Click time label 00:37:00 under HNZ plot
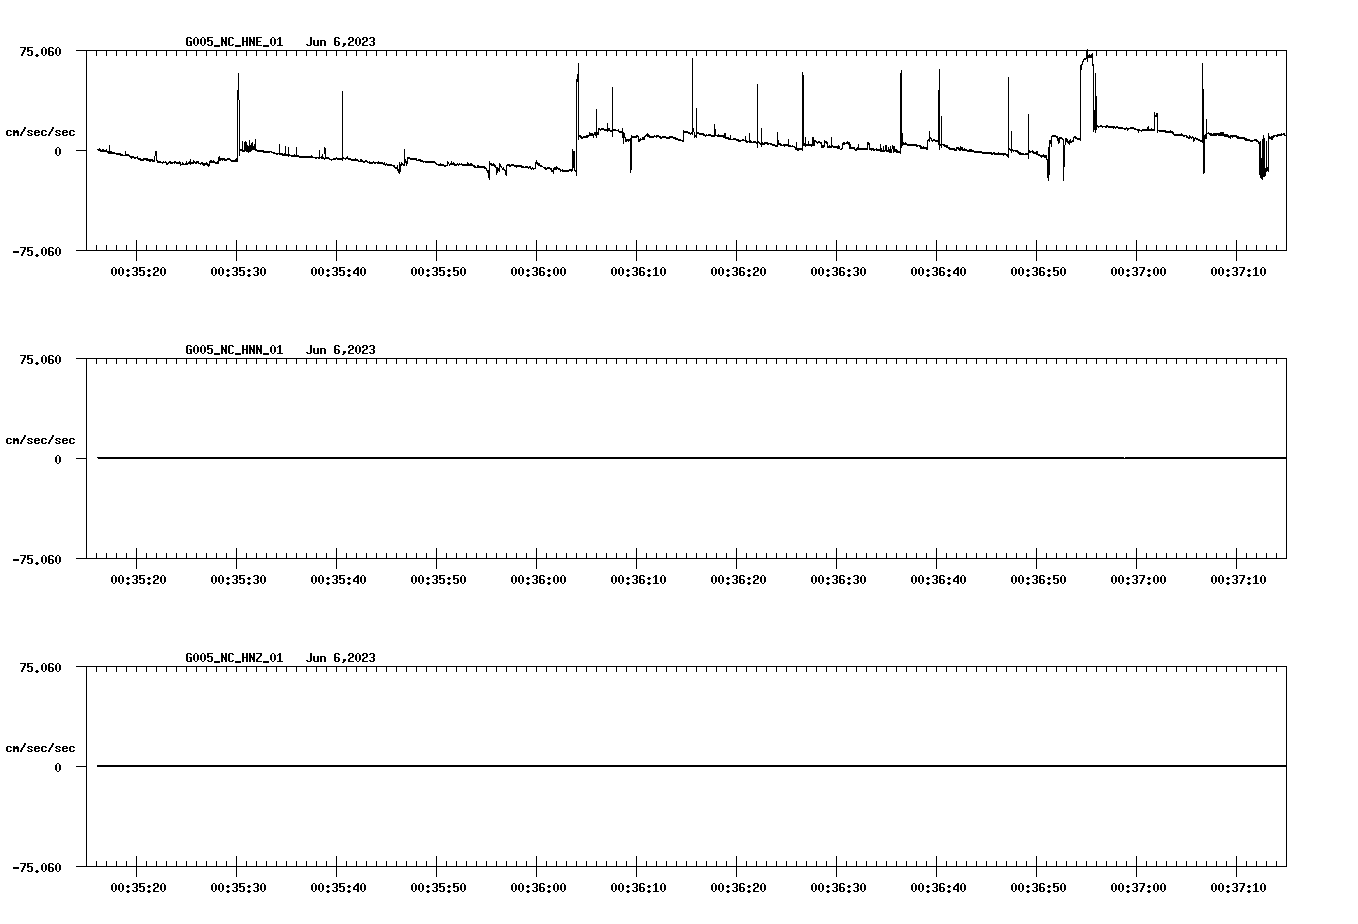The width and height of the screenshot is (1358, 924). coord(1138,888)
